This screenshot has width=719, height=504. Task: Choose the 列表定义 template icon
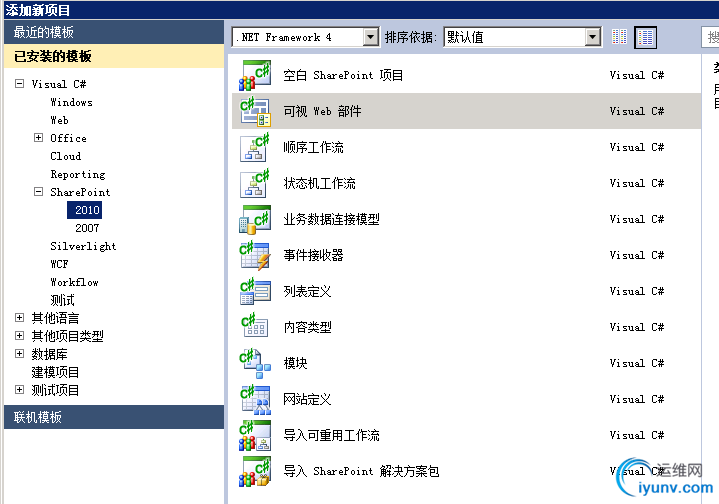[255, 291]
